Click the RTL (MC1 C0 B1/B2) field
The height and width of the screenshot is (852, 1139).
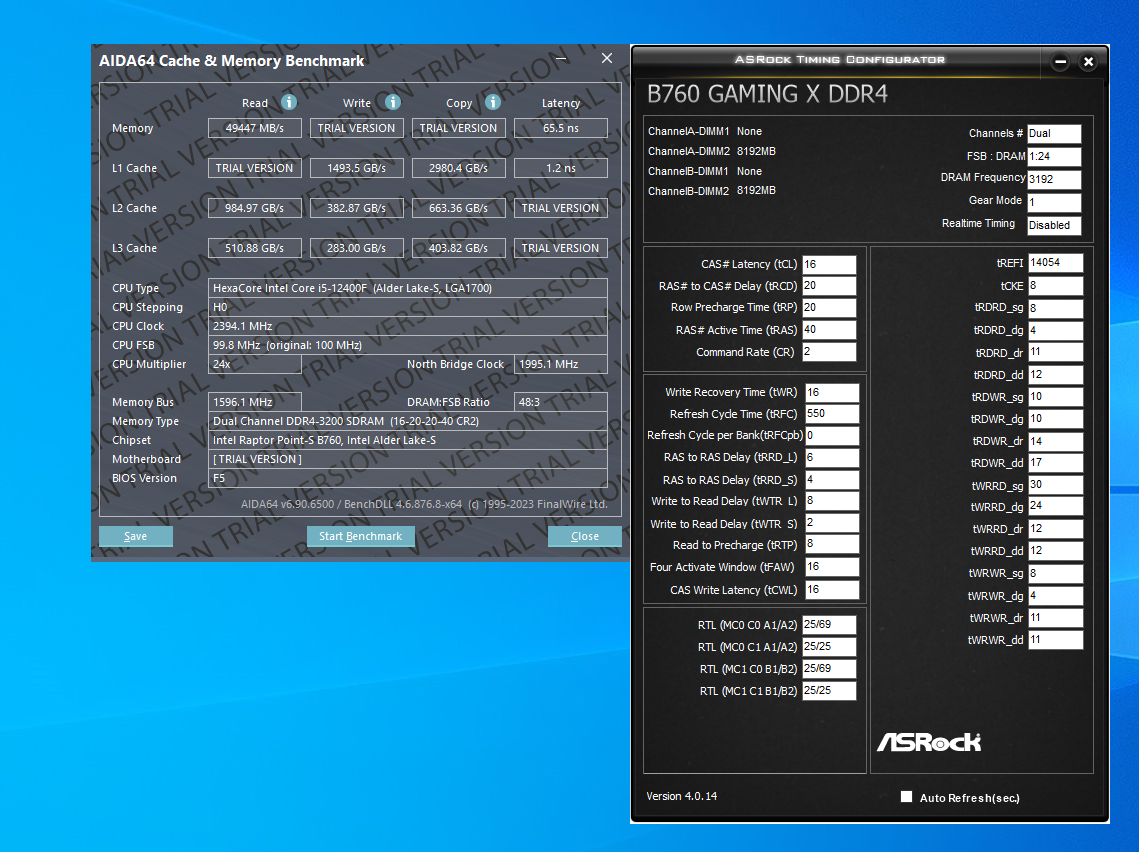829,669
